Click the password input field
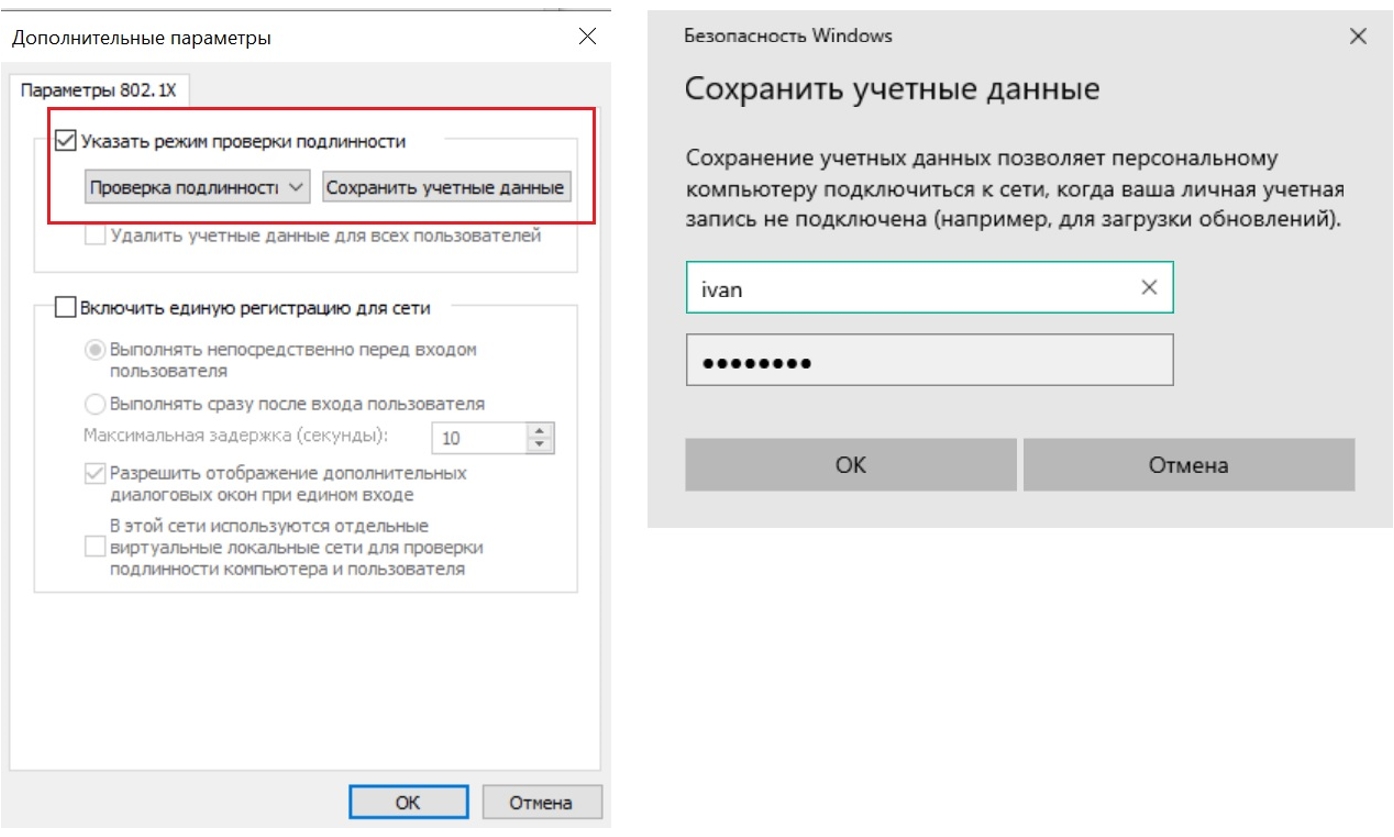Image resolution: width=1394 pixels, height=837 pixels. tap(928, 360)
